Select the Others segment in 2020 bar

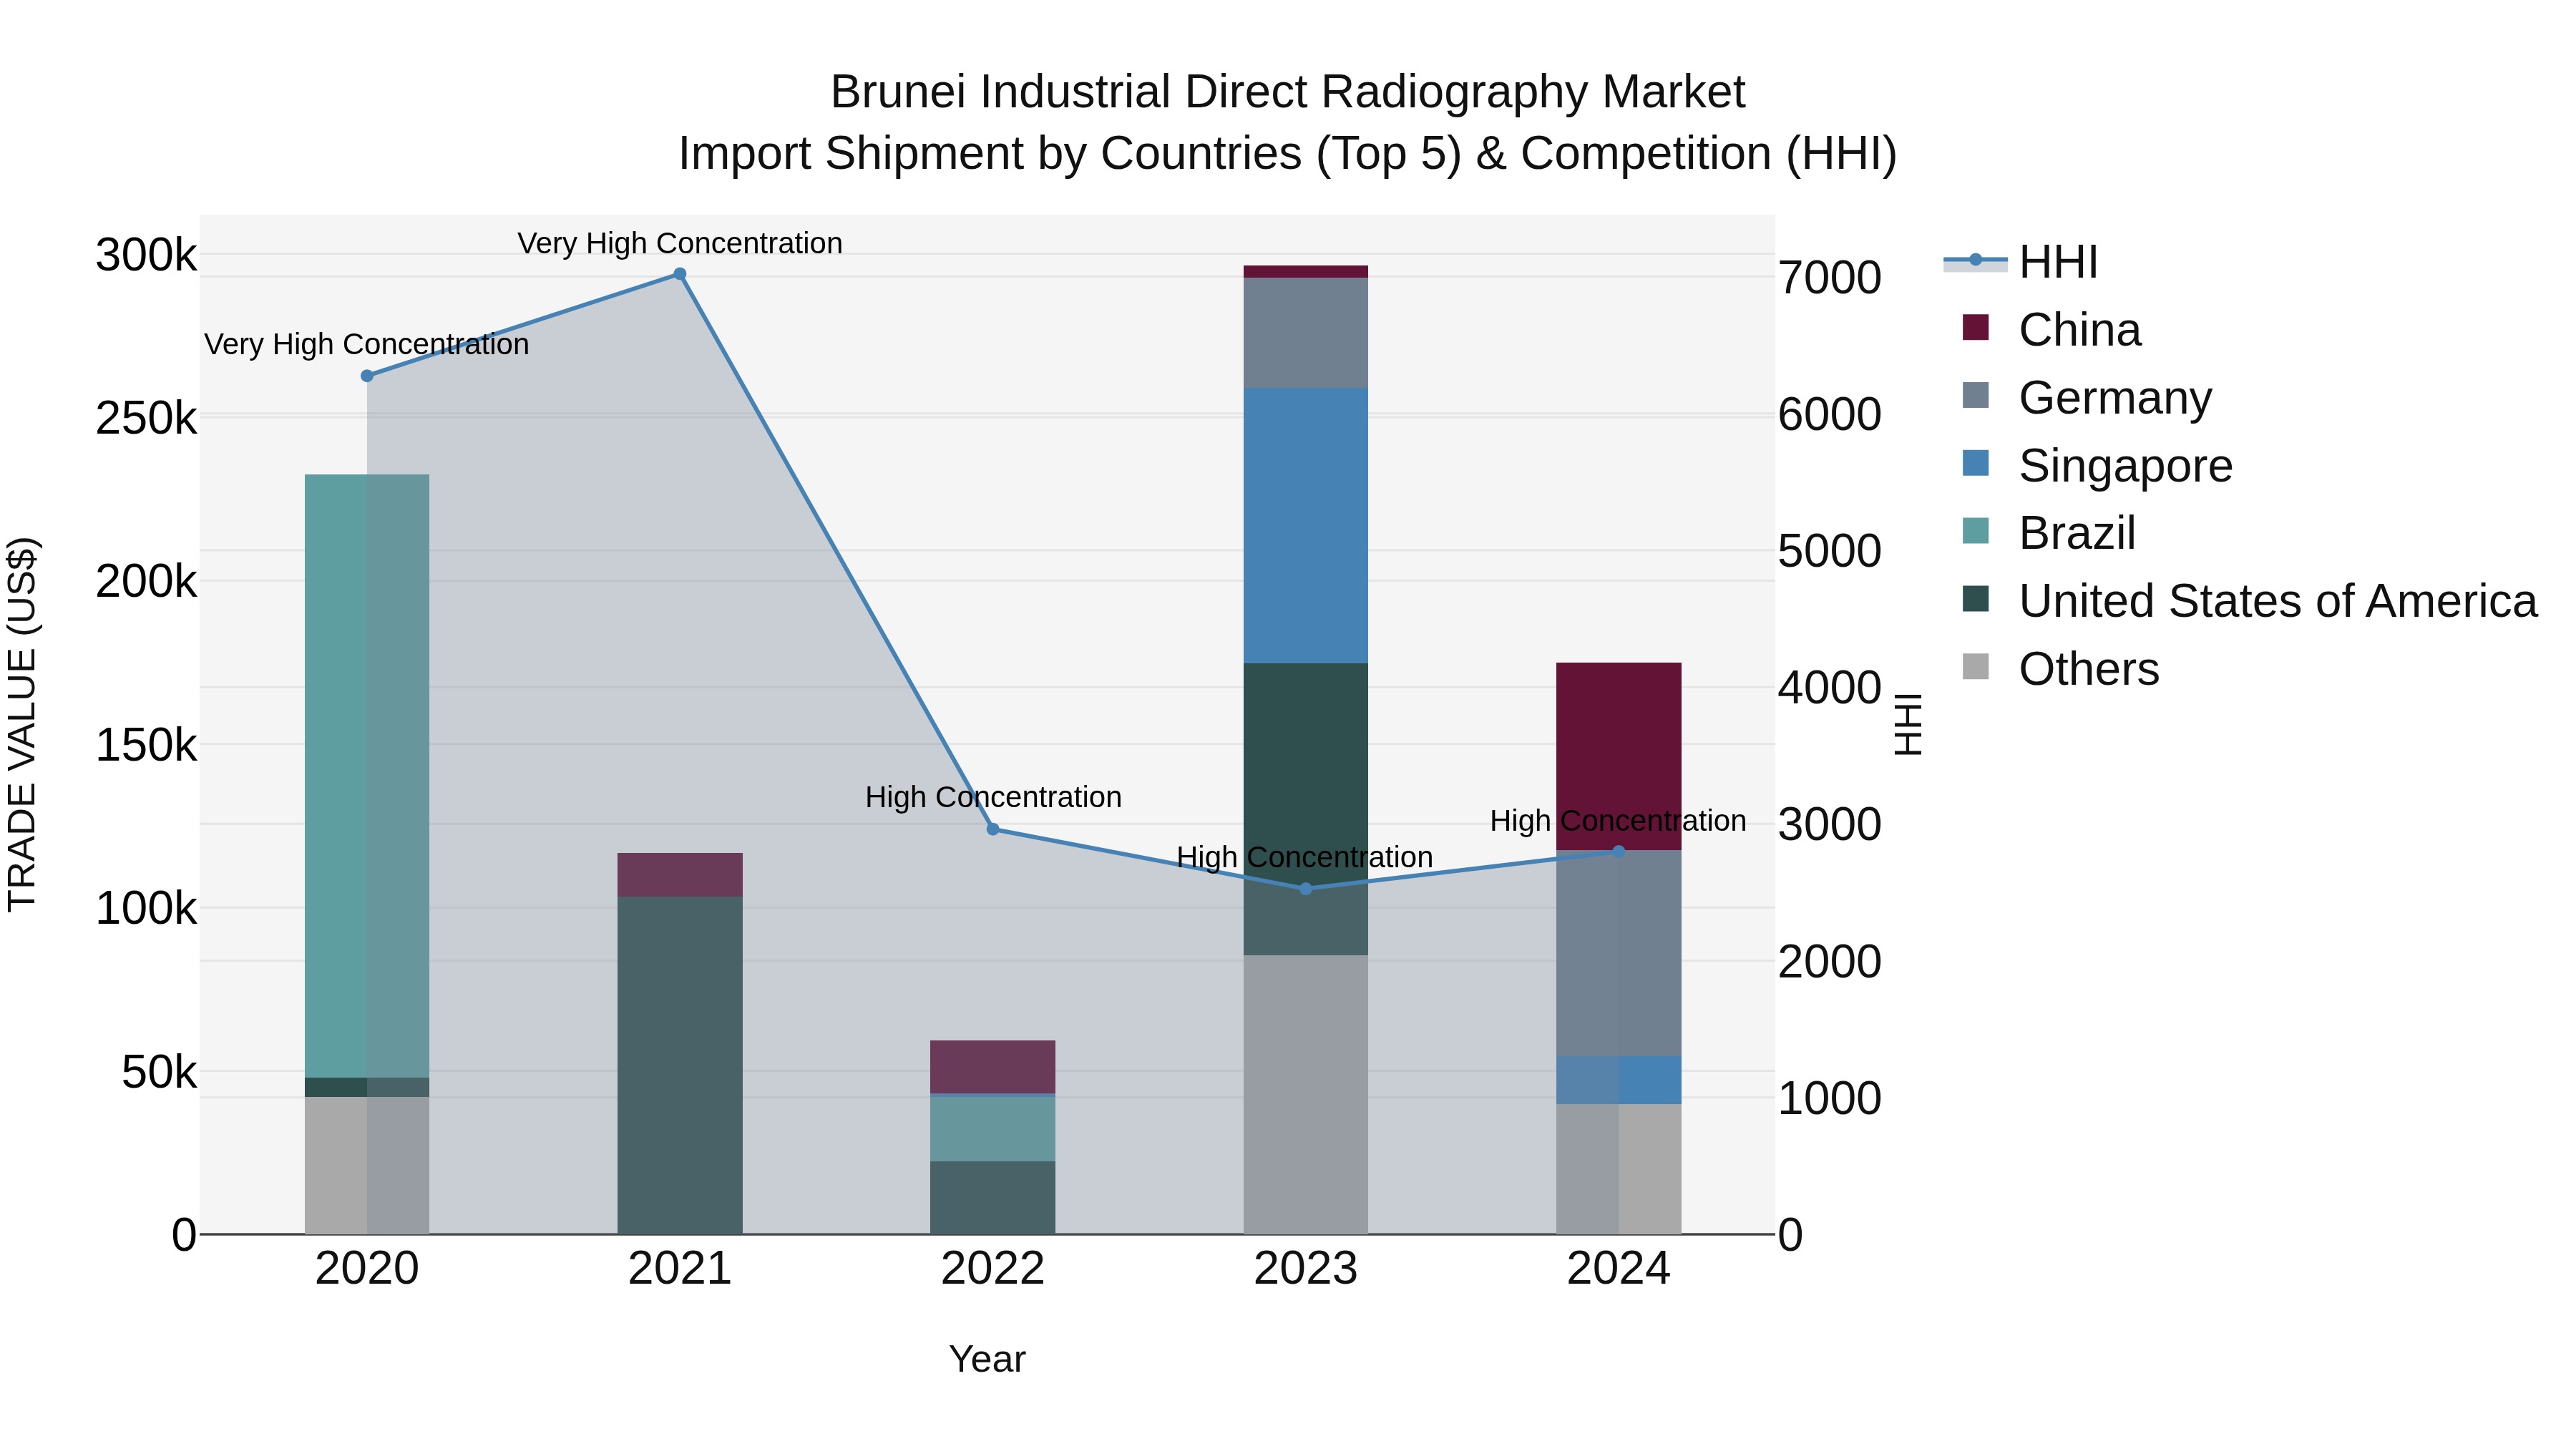(x=367, y=1166)
